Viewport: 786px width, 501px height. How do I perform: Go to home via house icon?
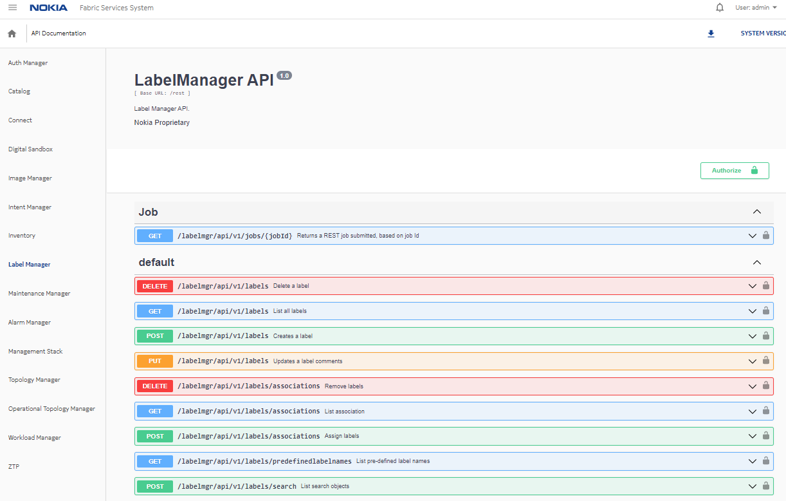click(12, 34)
